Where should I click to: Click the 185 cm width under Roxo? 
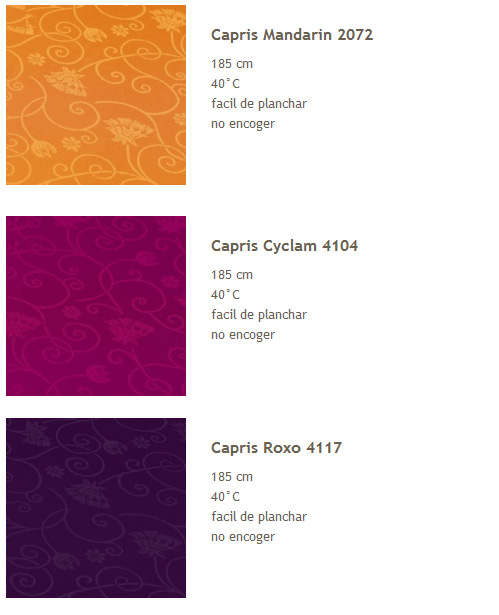[232, 477]
